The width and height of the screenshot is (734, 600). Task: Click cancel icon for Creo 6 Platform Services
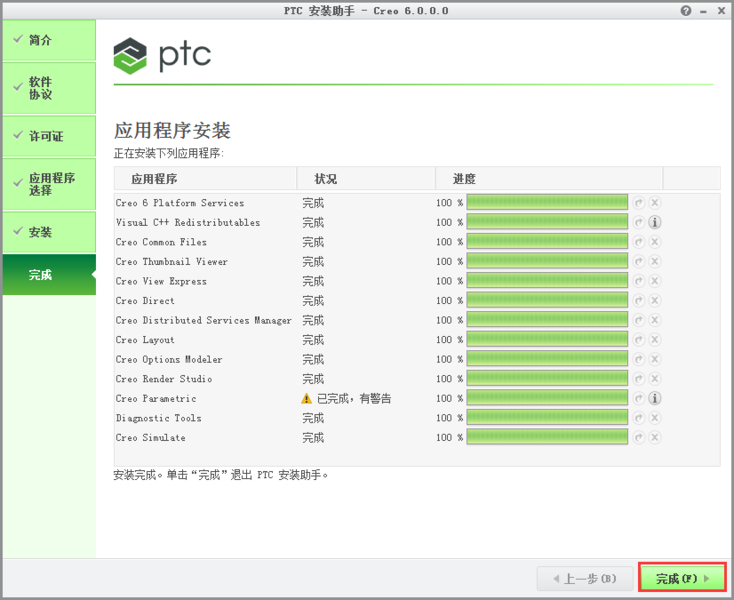pos(655,203)
